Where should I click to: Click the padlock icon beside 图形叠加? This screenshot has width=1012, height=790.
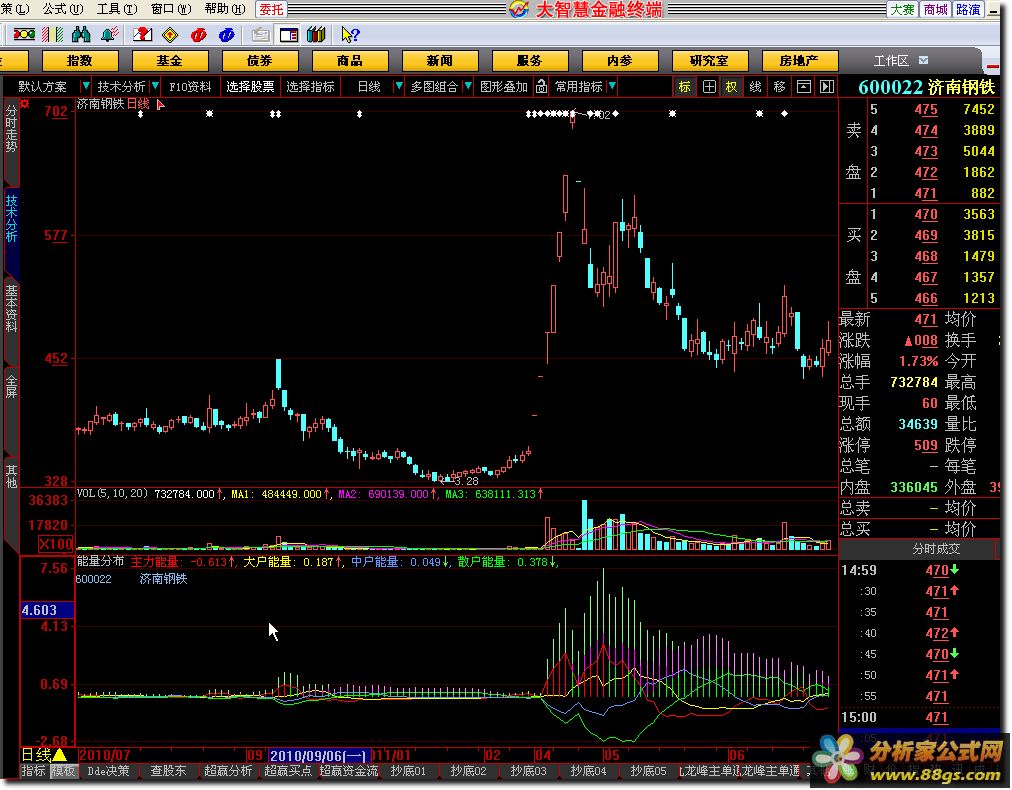pyautogui.click(x=541, y=86)
